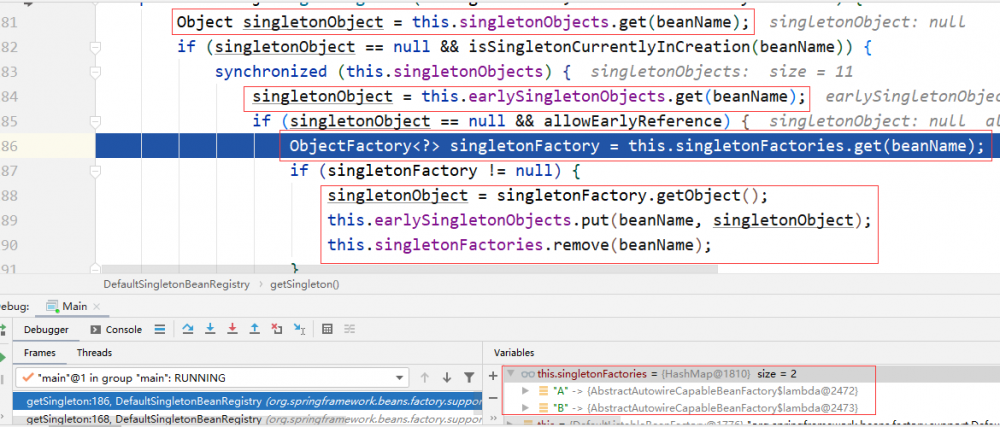Click the Variables panel header
This screenshot has height=427, width=1000.
coord(514,352)
